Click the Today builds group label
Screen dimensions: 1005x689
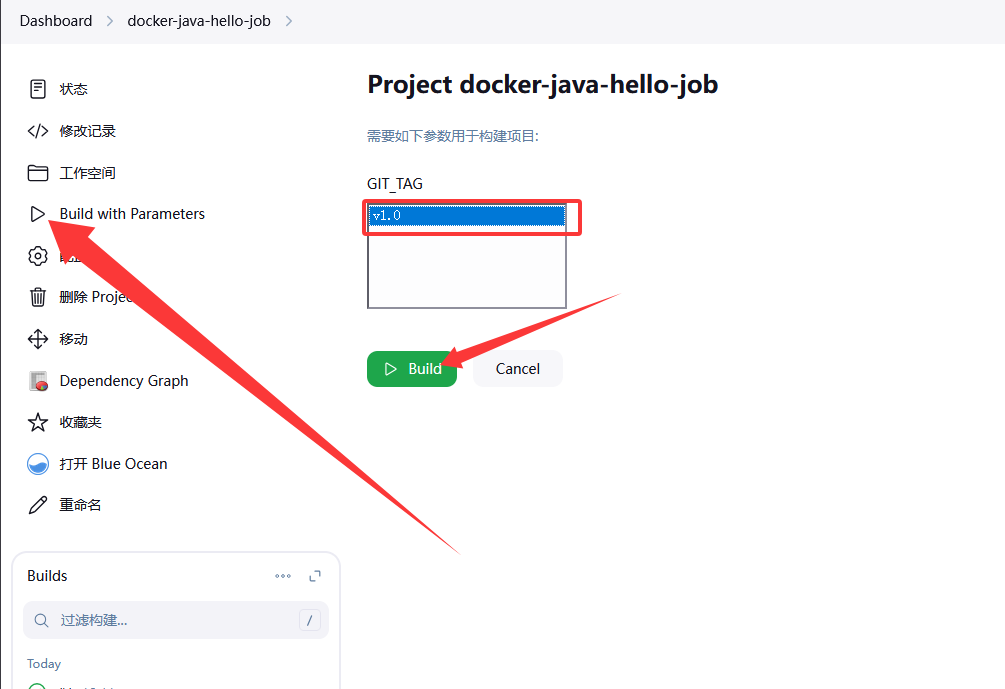(x=44, y=664)
